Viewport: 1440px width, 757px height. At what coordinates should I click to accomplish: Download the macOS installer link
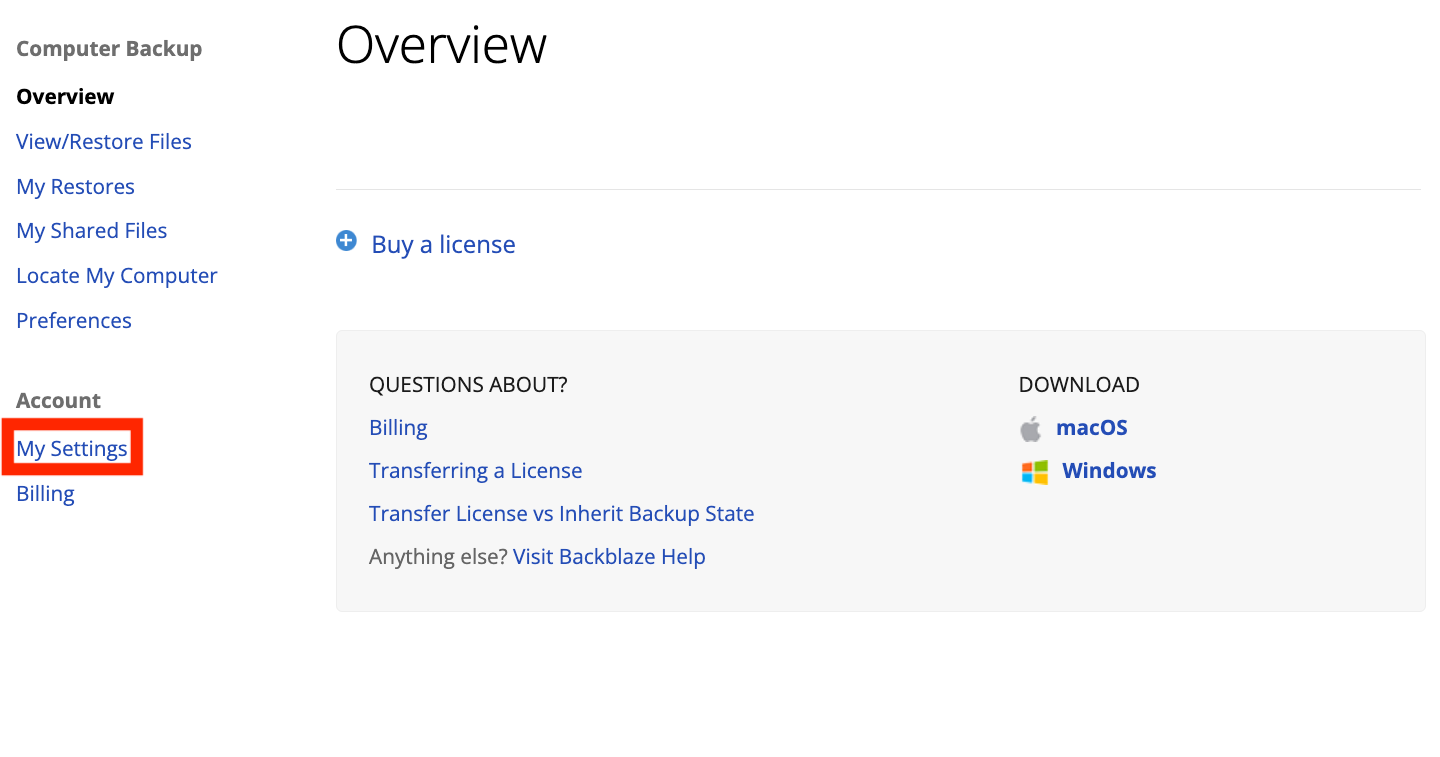[1092, 428]
